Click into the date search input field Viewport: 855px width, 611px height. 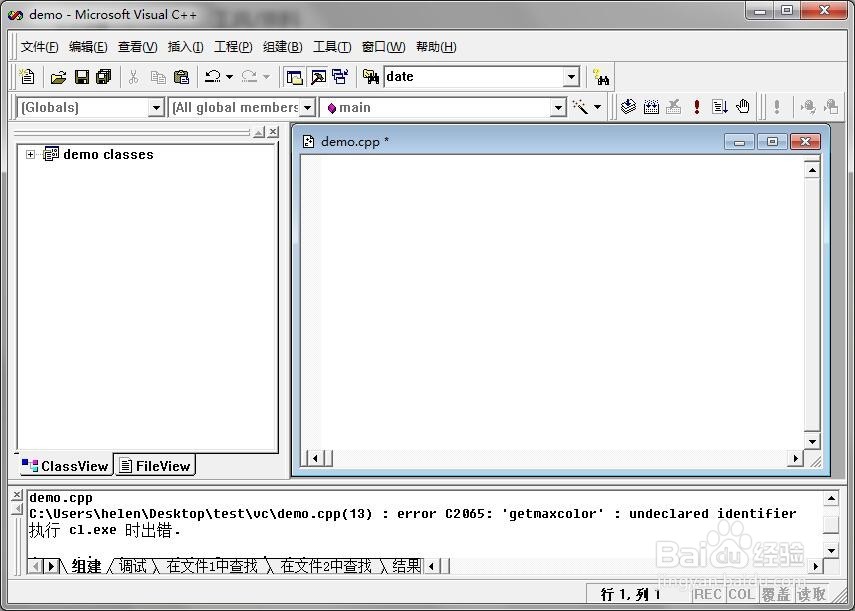coord(474,77)
